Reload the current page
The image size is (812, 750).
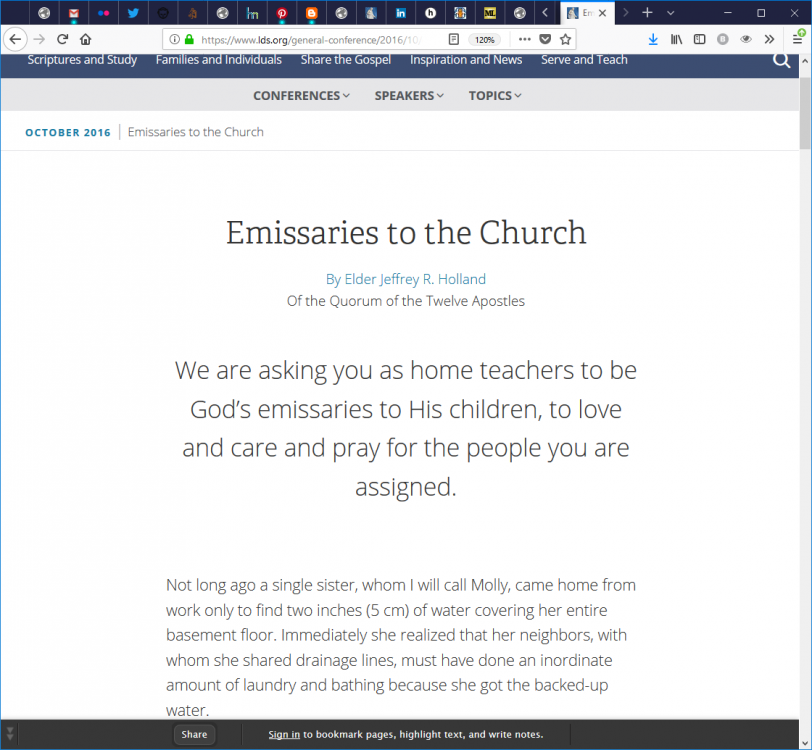62,39
